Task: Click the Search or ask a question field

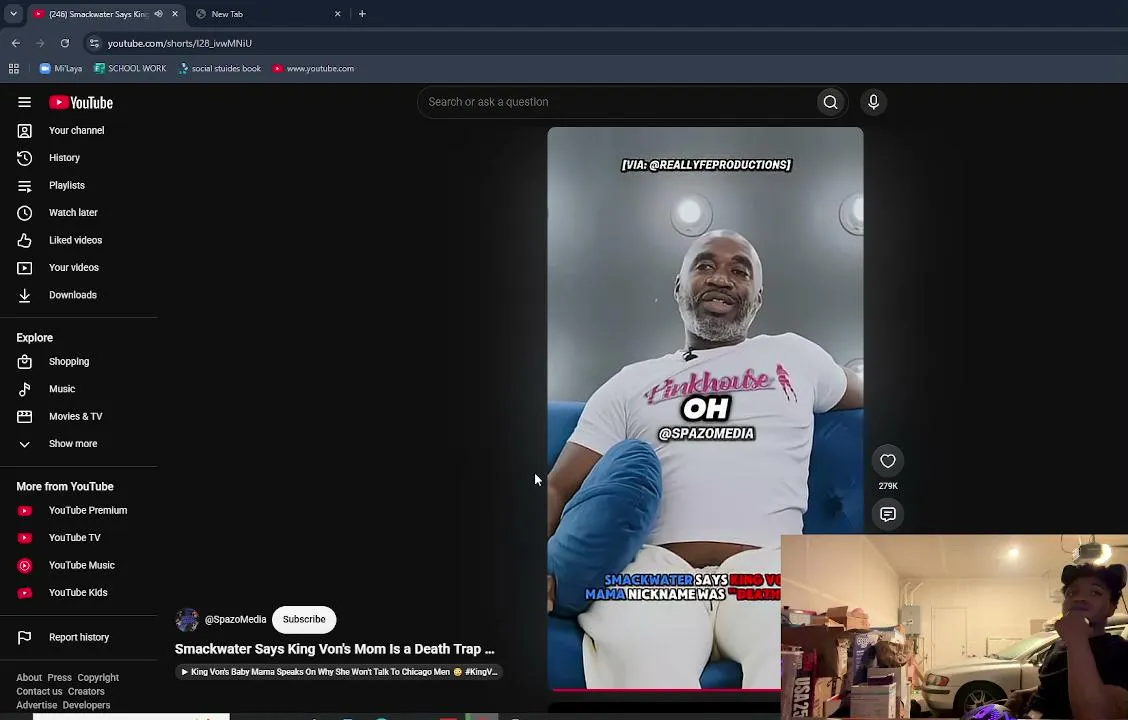Action: [x=617, y=102]
